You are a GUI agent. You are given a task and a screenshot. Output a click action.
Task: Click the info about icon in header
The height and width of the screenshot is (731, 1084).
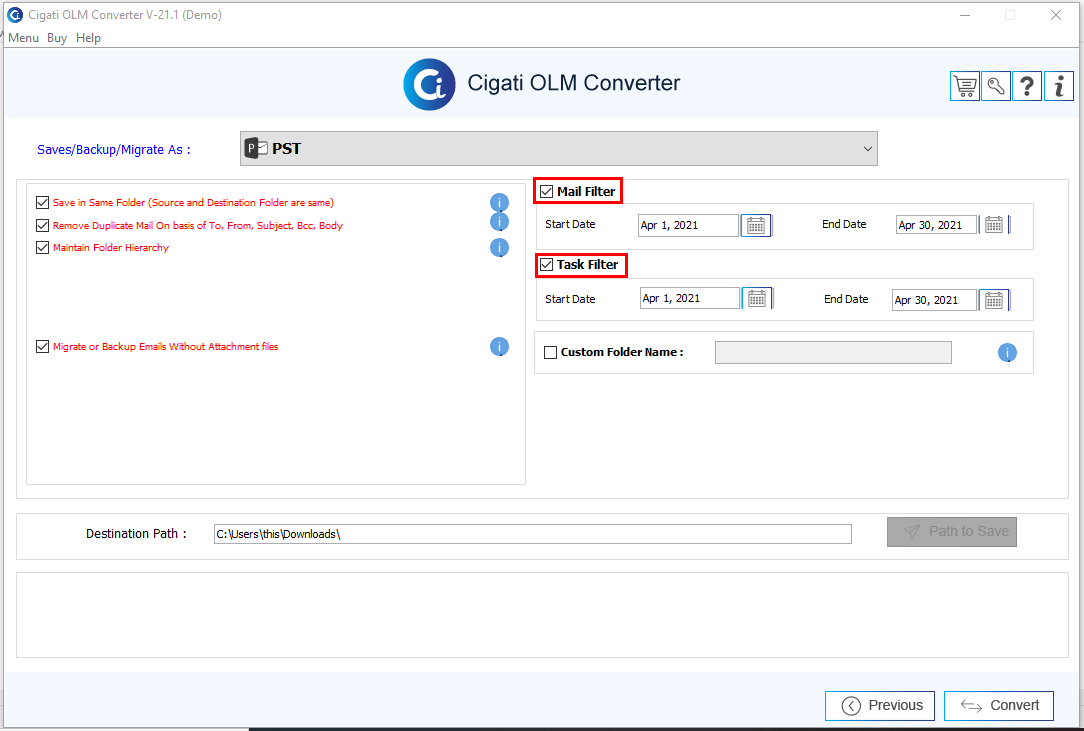(x=1058, y=86)
